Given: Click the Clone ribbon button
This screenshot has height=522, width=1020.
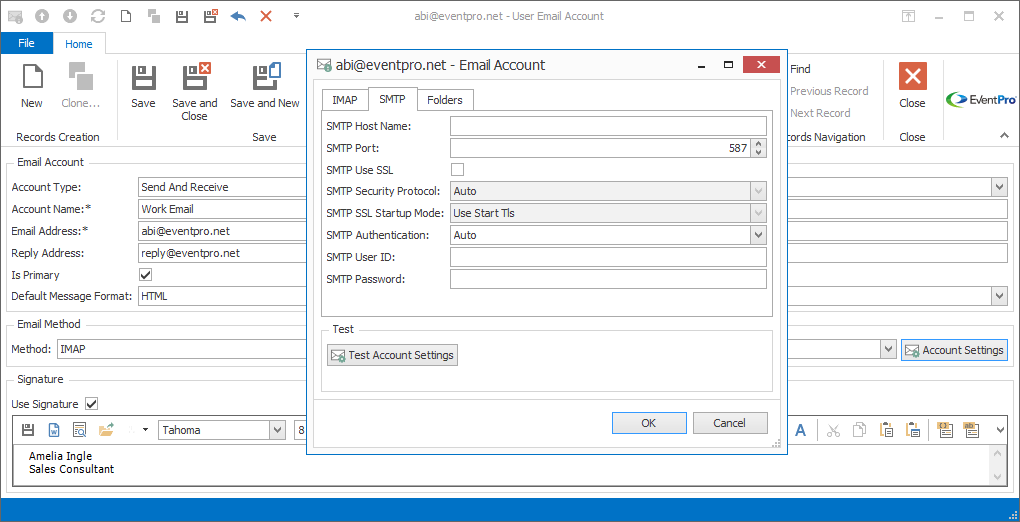Looking at the screenshot, I should [81, 85].
